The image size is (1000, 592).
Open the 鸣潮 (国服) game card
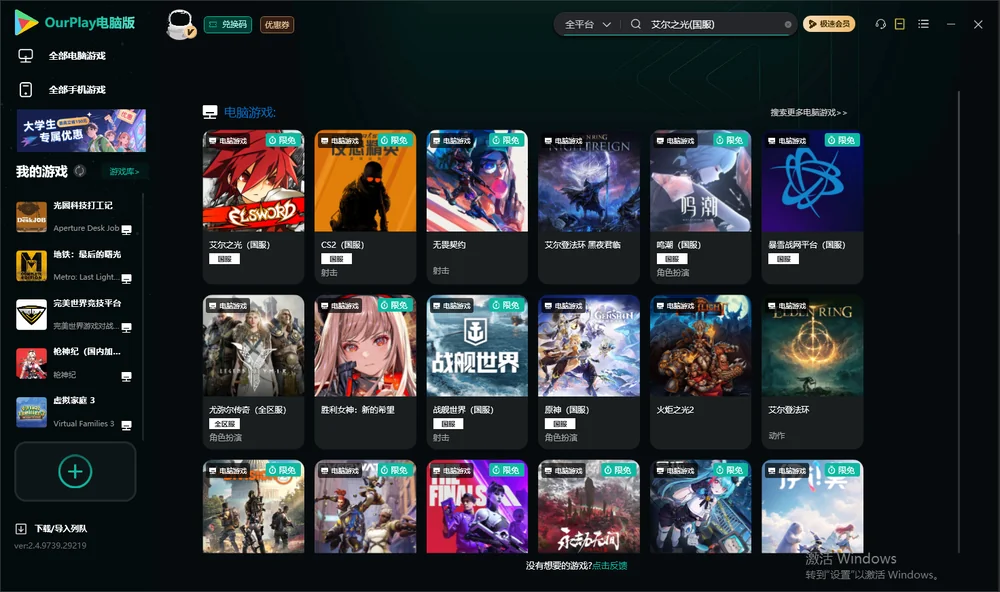coord(700,207)
